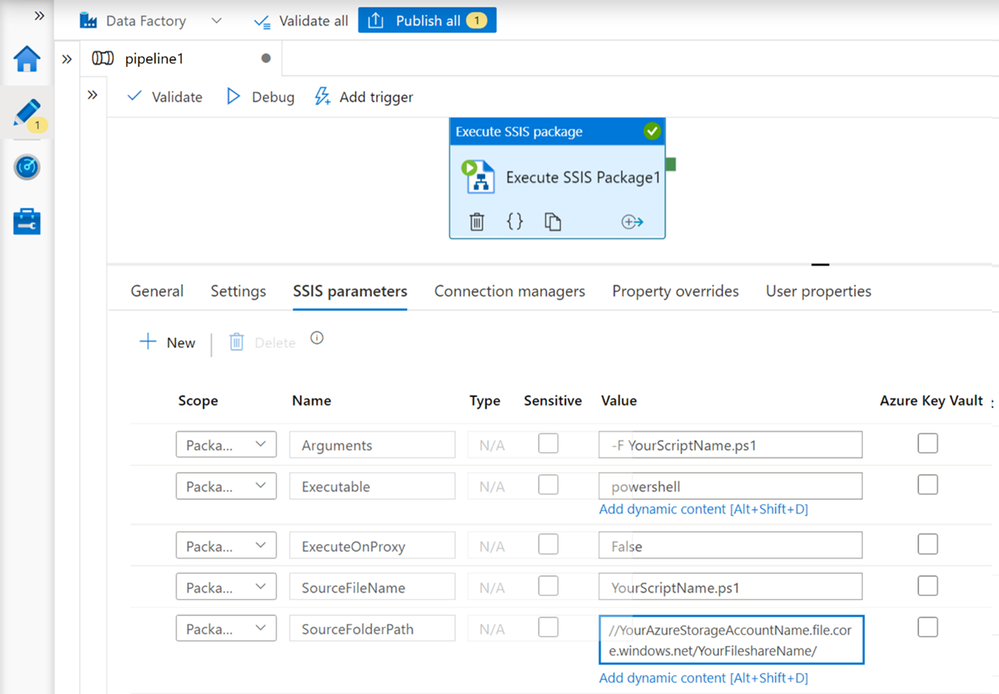The height and width of the screenshot is (694, 999).
Task: Open Scope dropdown for Arguments row
Action: click(x=226, y=445)
